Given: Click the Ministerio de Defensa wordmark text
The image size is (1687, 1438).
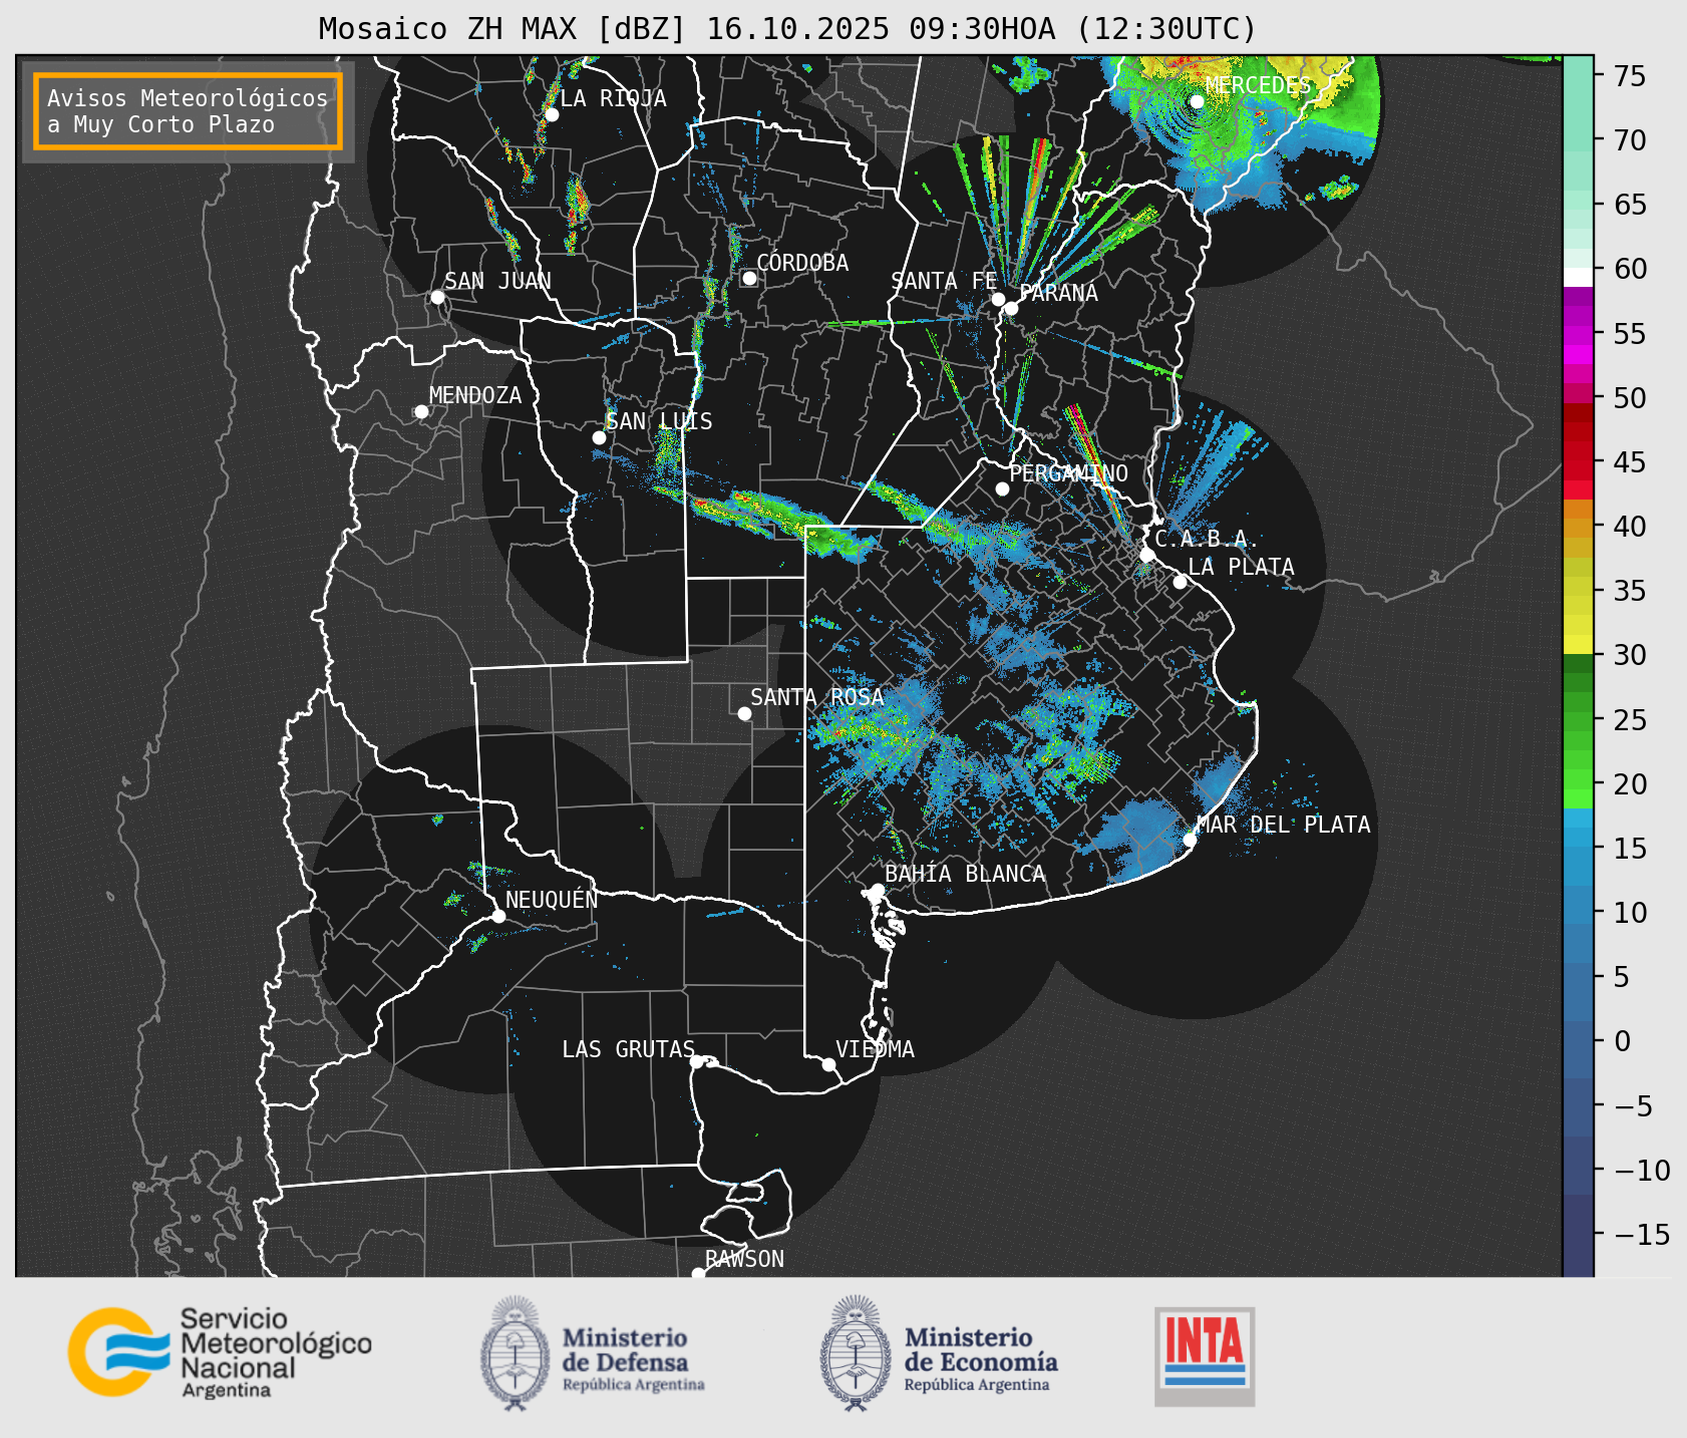Looking at the screenshot, I should (x=633, y=1360).
